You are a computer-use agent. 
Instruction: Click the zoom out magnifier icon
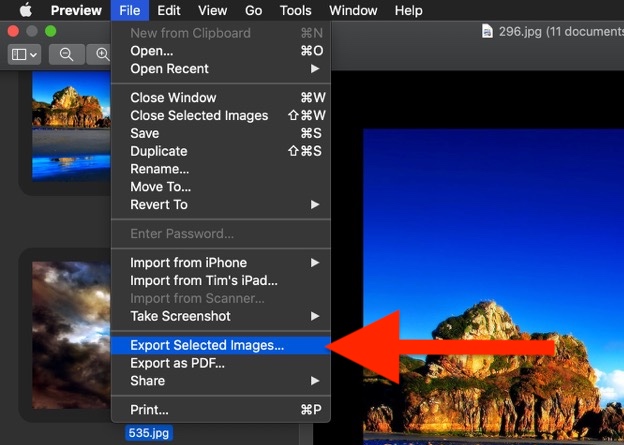(67, 54)
